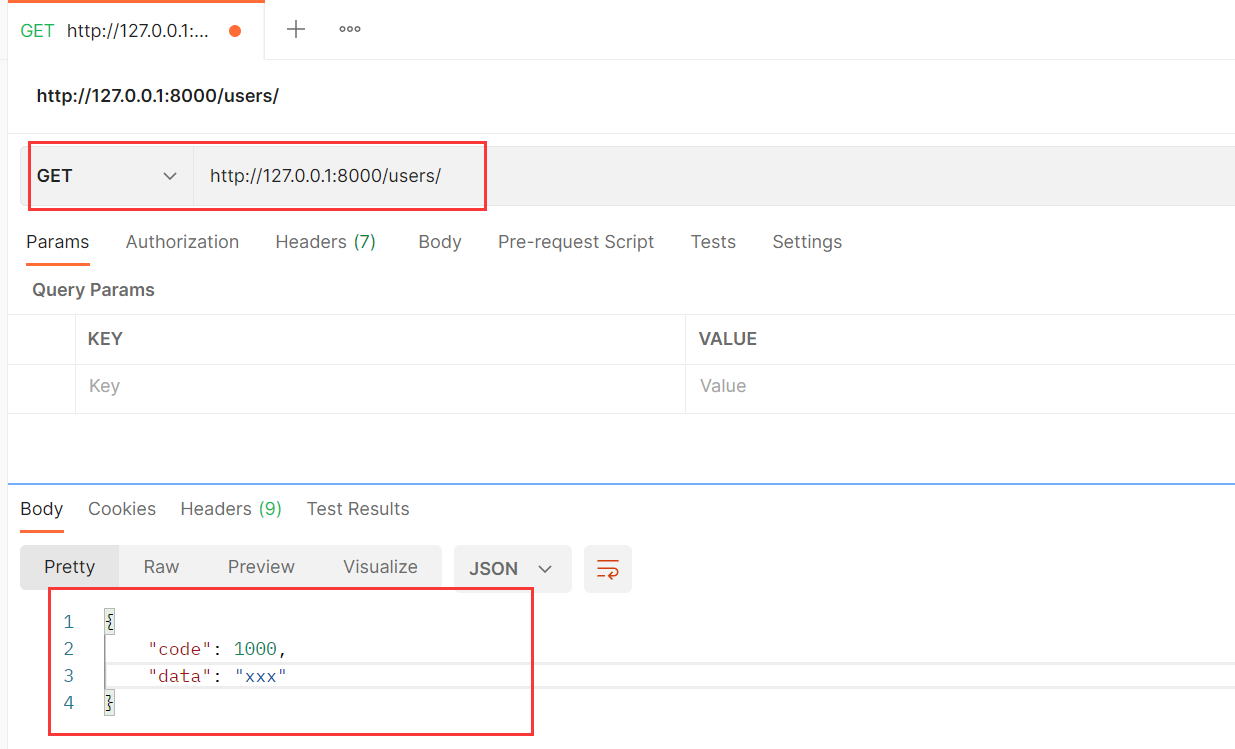Open Pre-request Script tab
1235x749 pixels.
576,242
